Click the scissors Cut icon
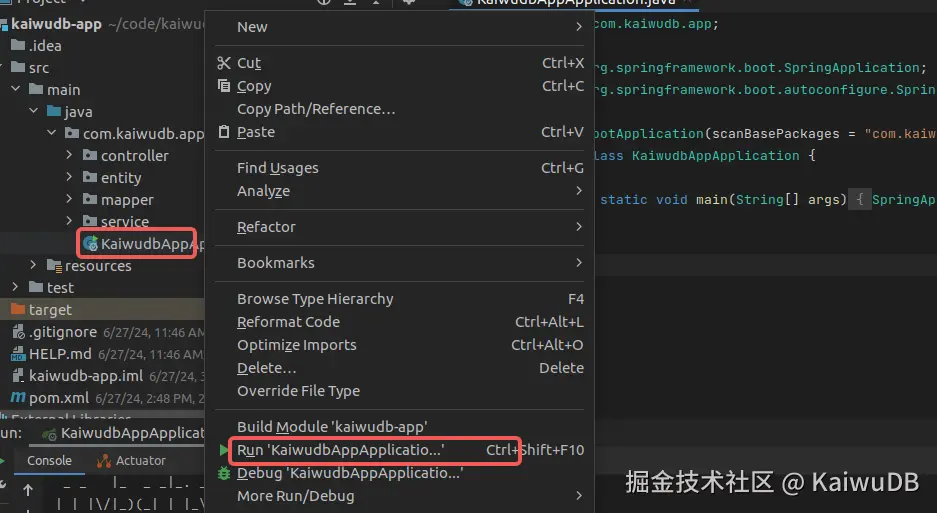Viewport: 937px width, 513px height. [223, 63]
